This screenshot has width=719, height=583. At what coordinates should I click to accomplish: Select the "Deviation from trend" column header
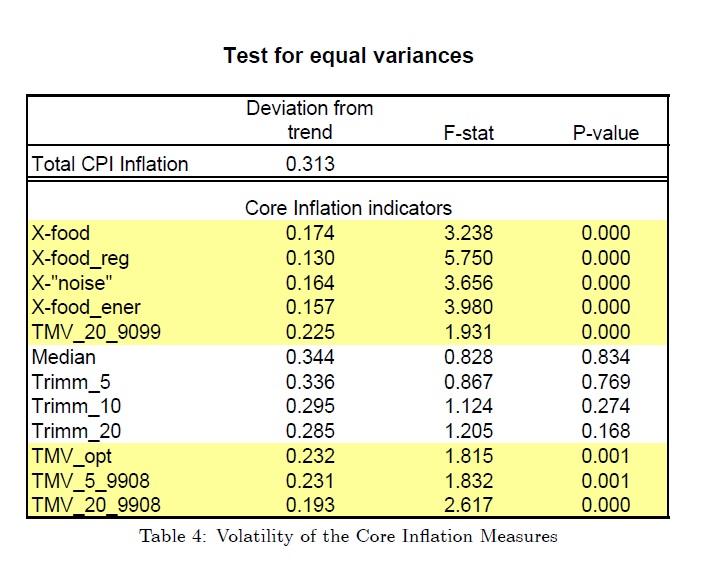click(310, 120)
